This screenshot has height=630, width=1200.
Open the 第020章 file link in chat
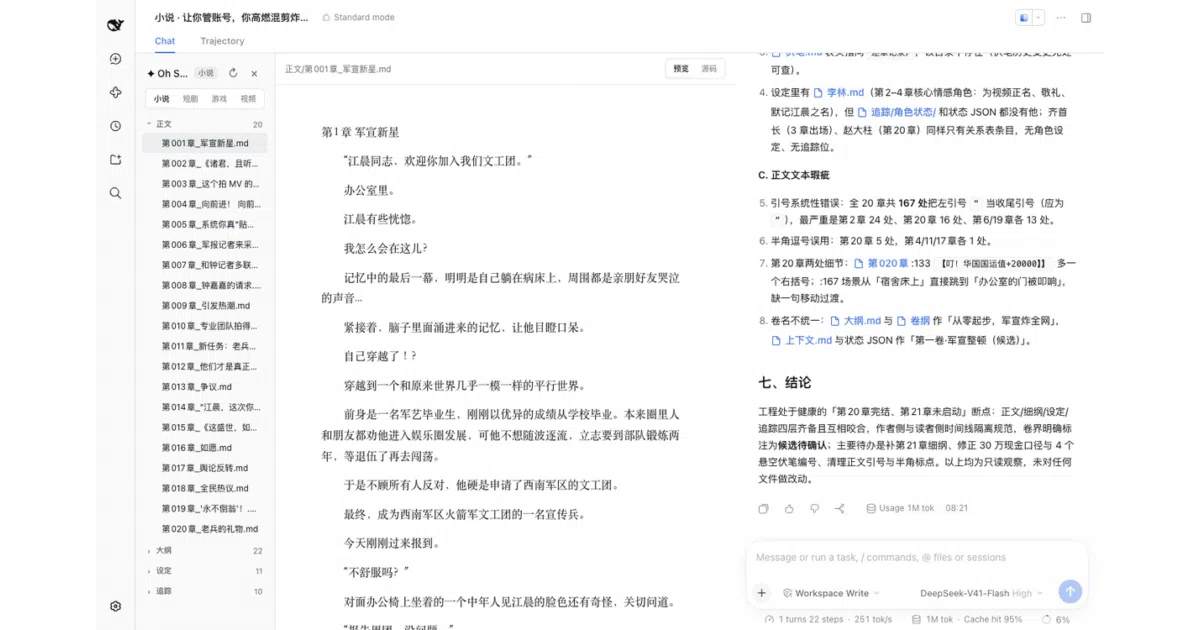[881, 264]
